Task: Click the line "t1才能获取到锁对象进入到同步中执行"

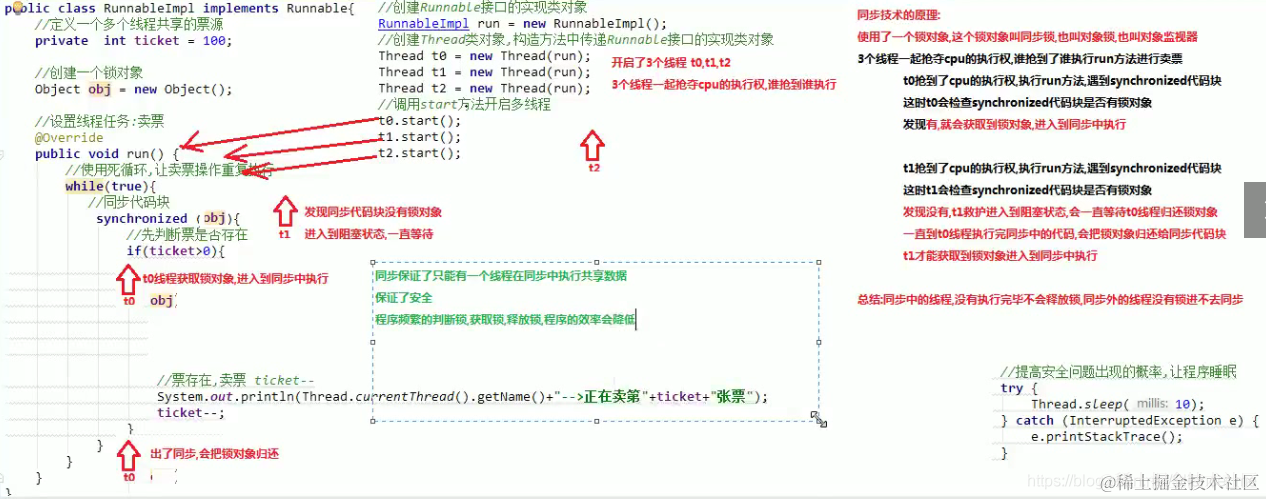Action: [999, 255]
